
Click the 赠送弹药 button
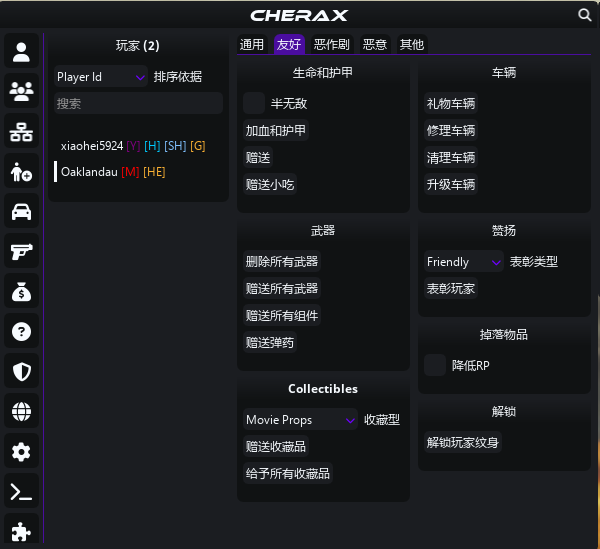[x=270, y=342]
